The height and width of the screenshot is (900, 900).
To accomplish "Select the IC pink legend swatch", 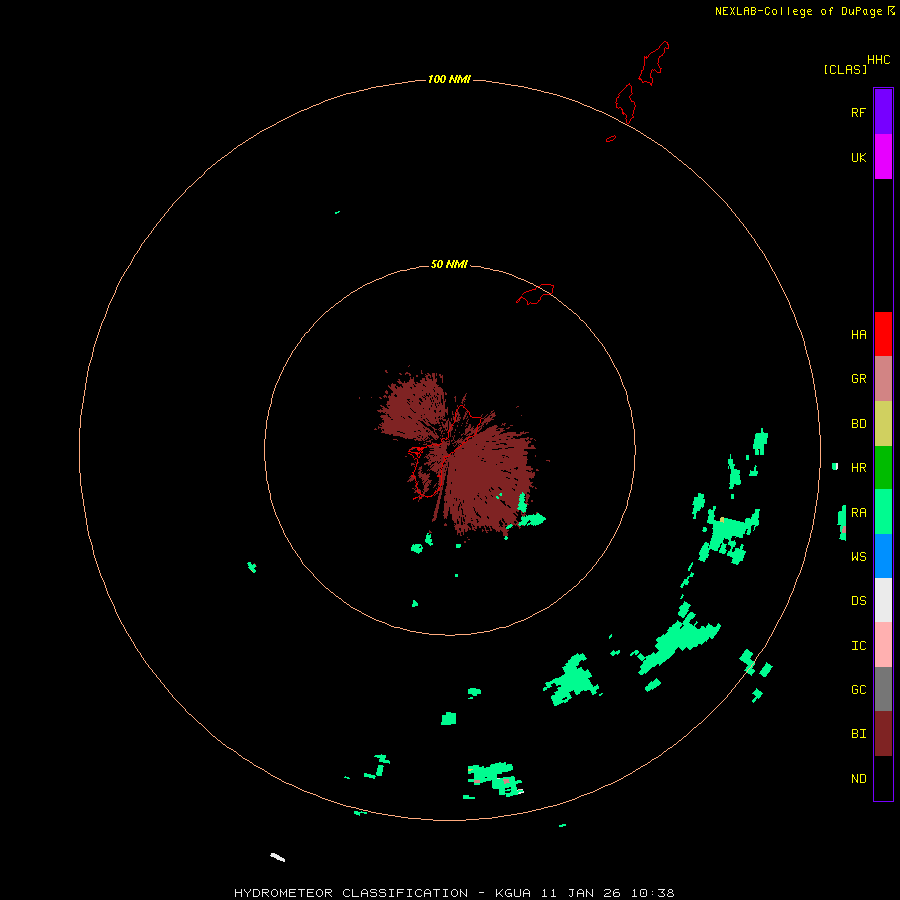I will [883, 645].
